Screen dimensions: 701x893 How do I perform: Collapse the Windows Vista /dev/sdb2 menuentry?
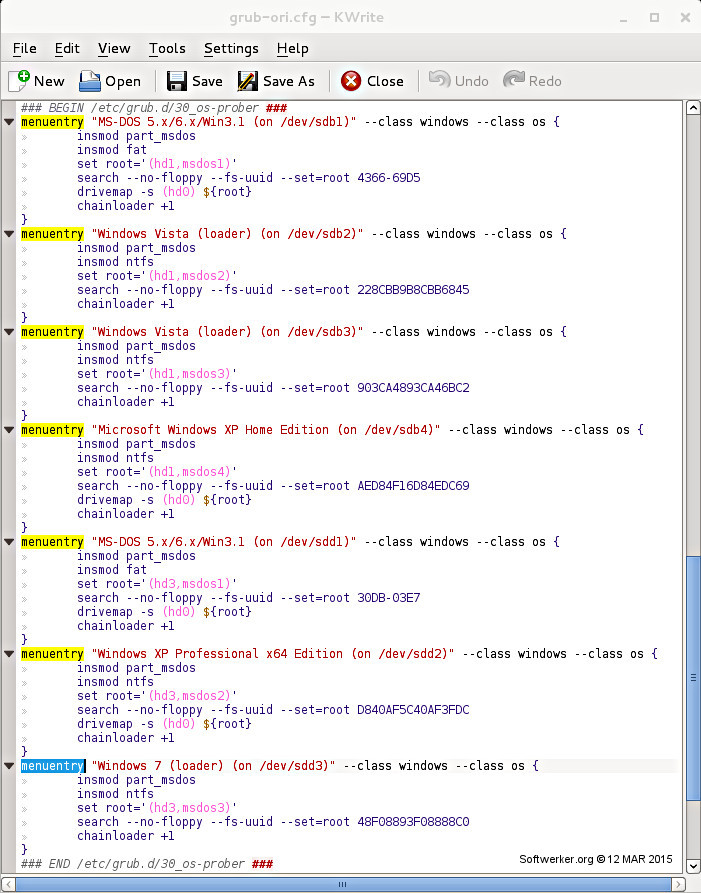pos(9,234)
